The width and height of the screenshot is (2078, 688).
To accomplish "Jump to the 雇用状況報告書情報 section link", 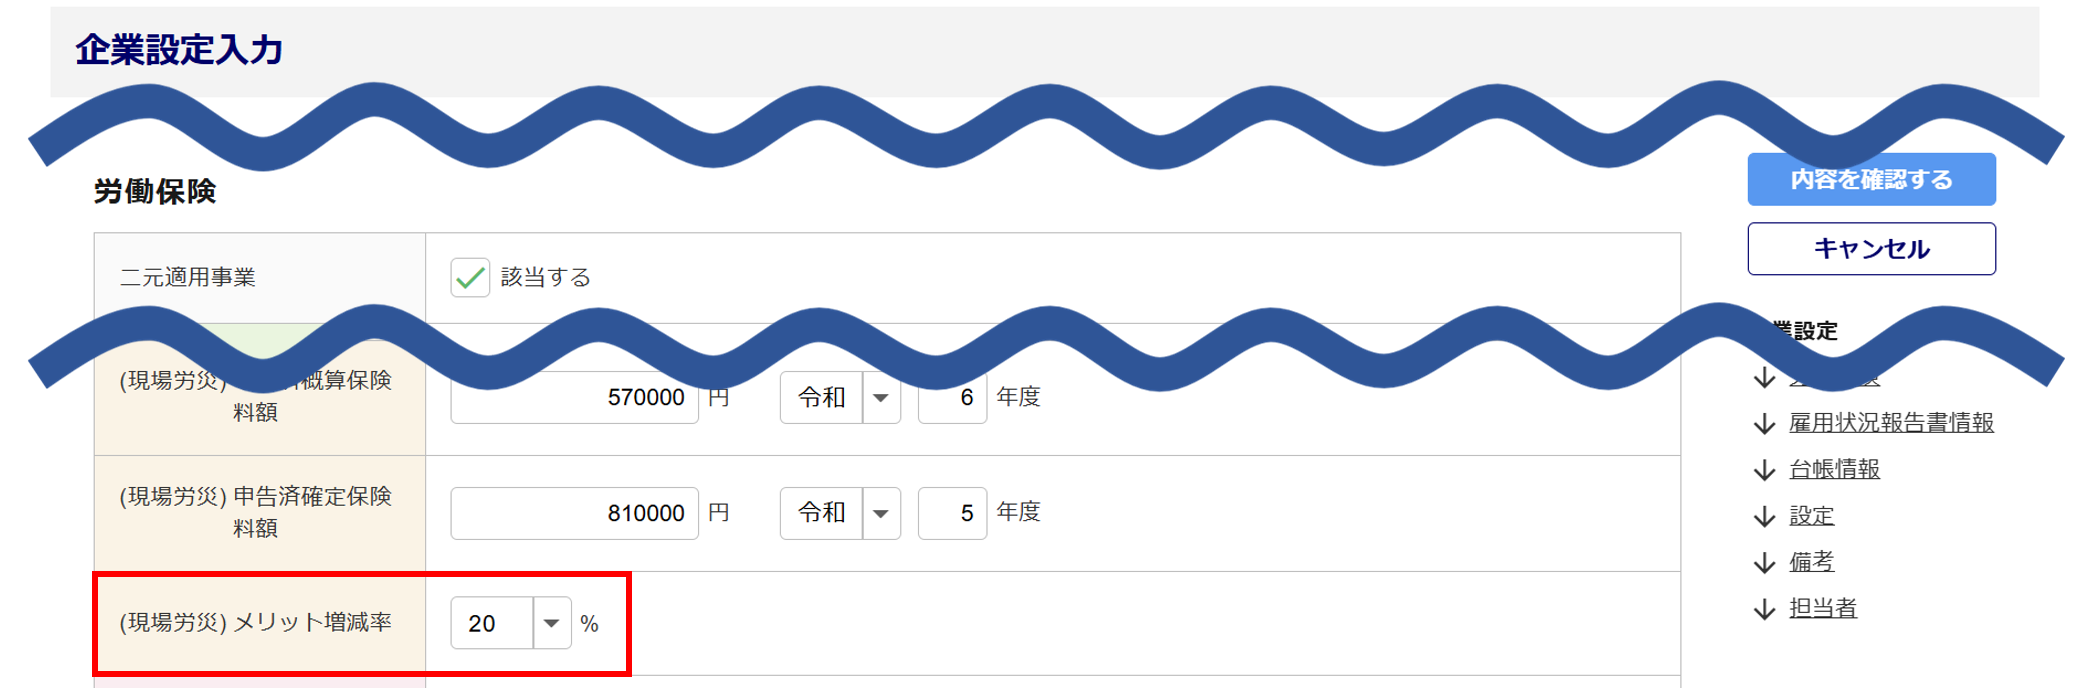I will 1891,423.
